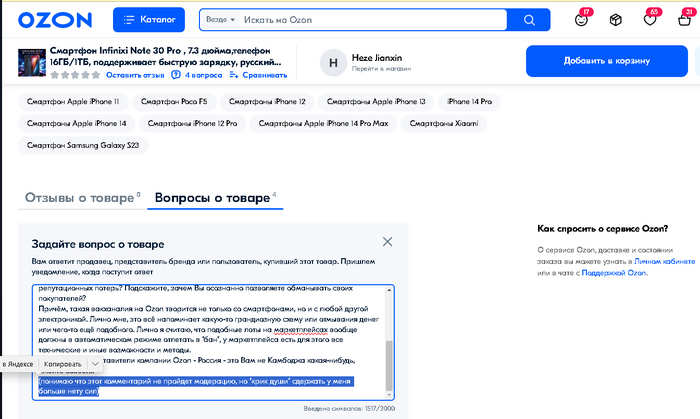
Task: Expand the popup chevron next to Копировать
Action: click(x=95, y=364)
